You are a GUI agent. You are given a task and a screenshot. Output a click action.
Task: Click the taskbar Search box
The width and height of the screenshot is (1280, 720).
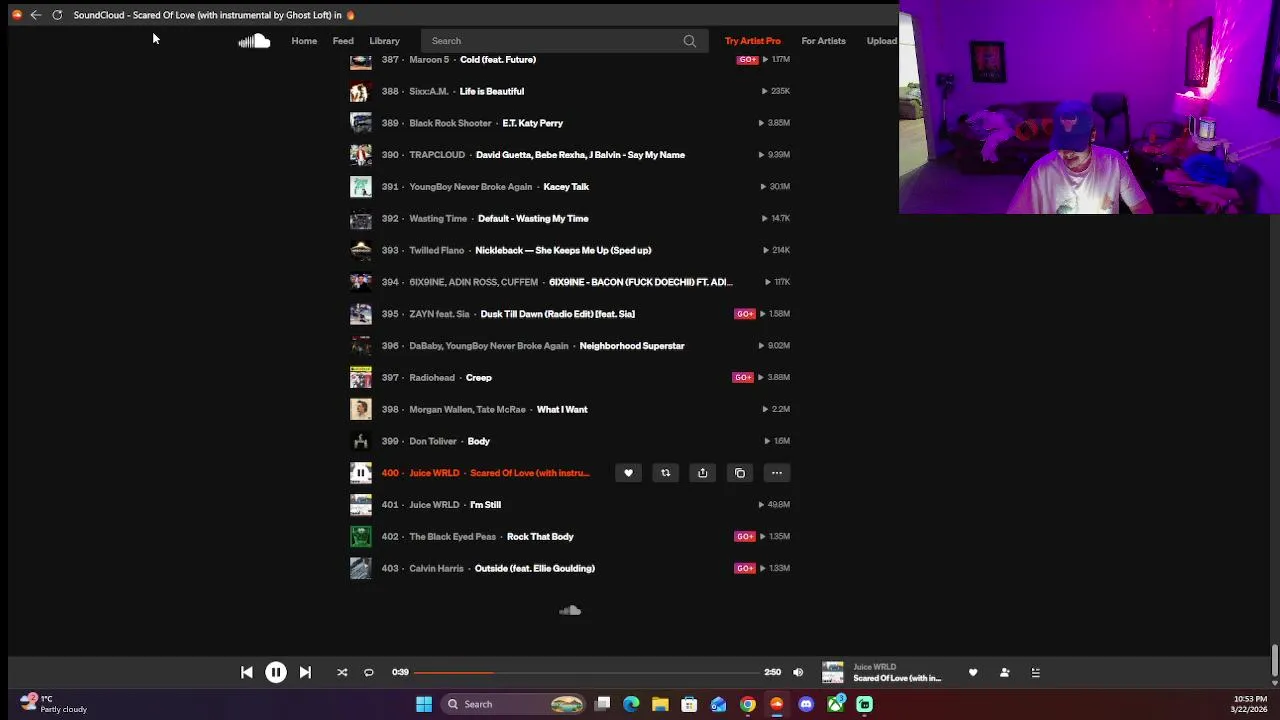click(x=514, y=704)
